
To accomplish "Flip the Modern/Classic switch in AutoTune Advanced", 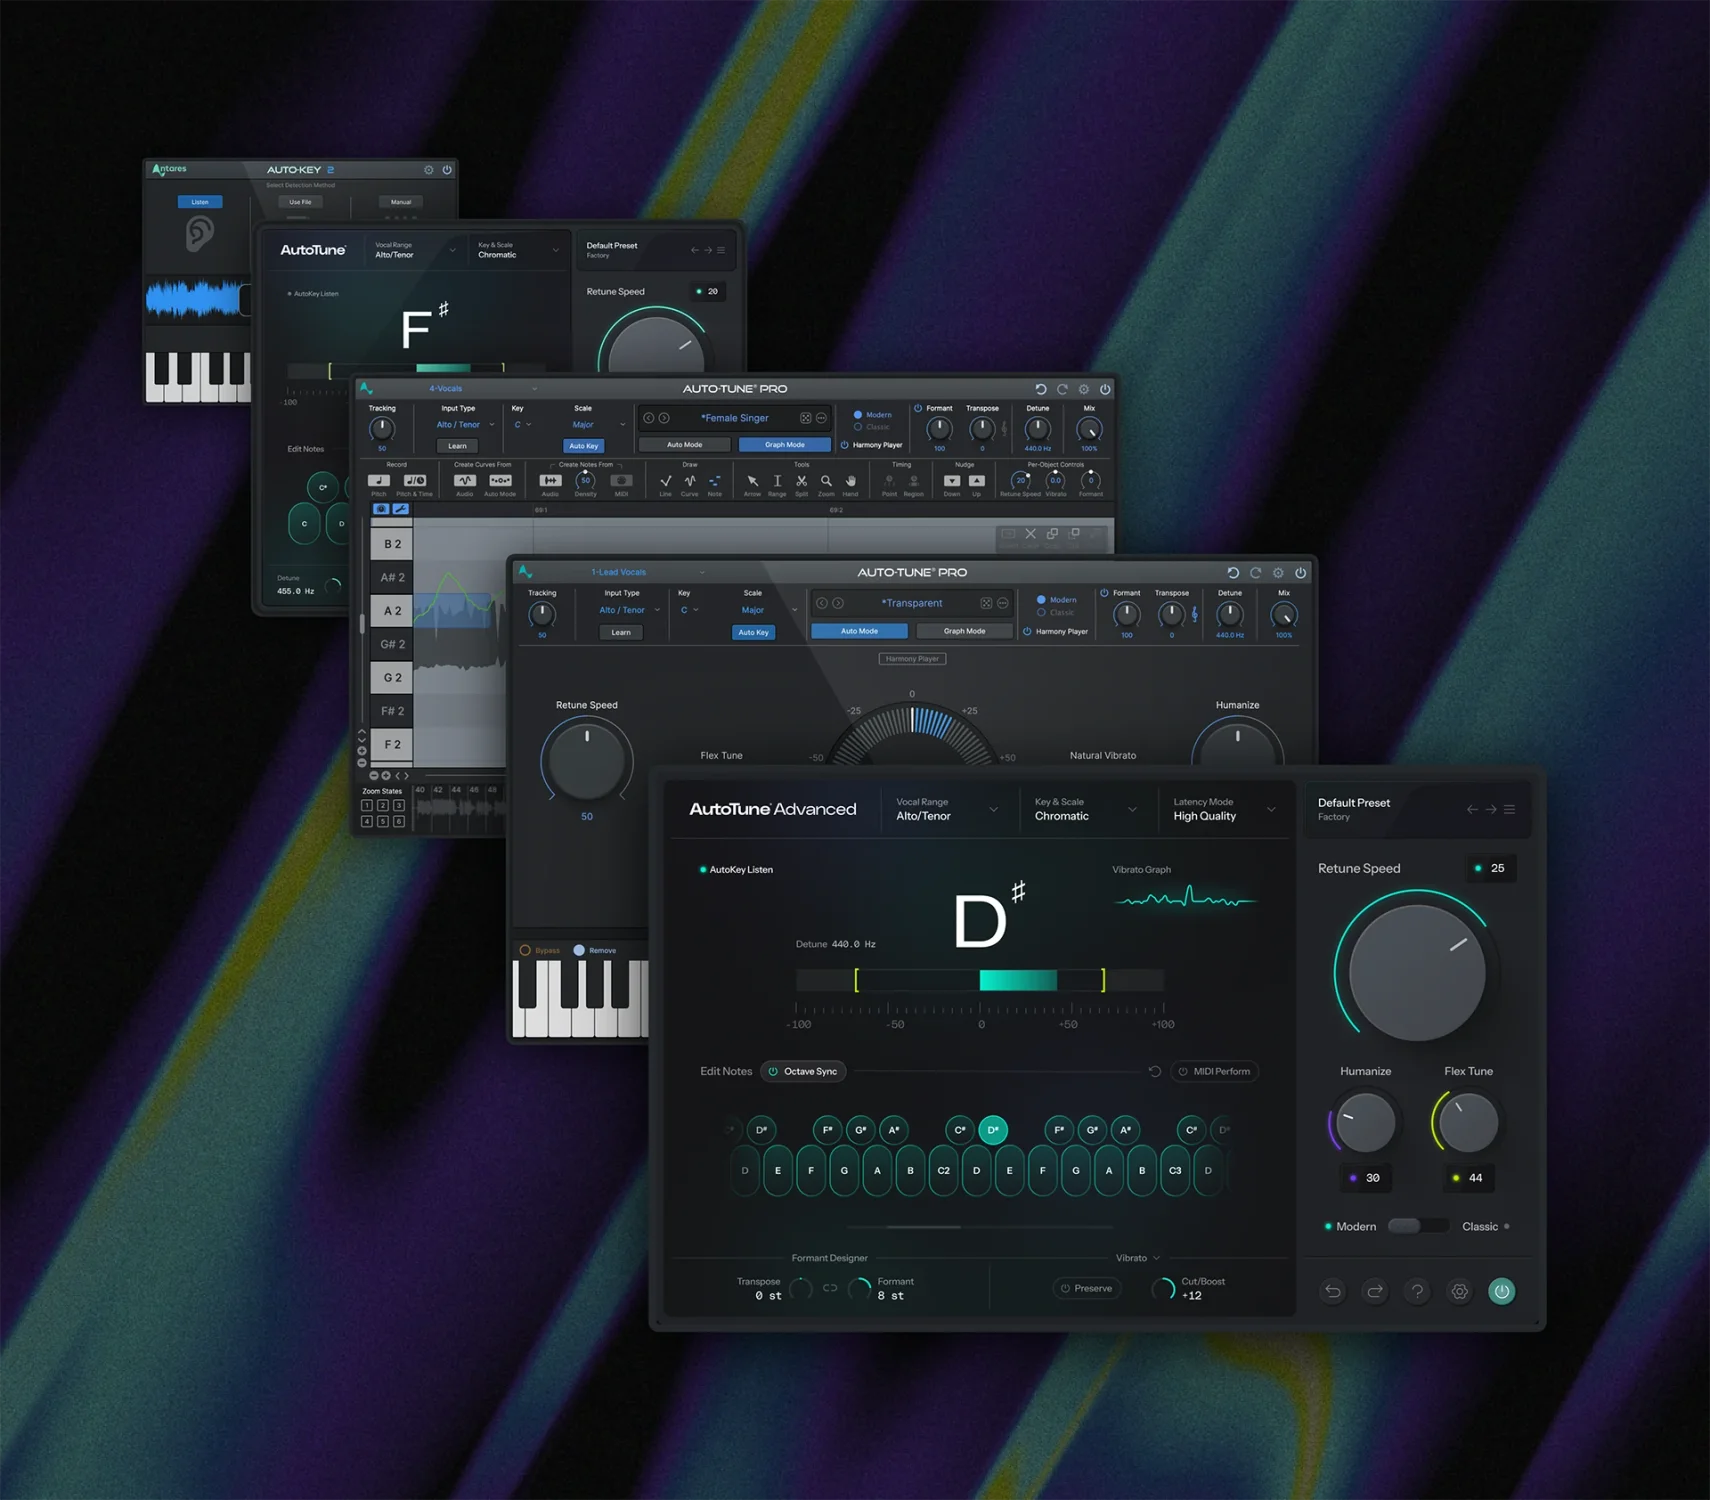I will 1418,1226.
